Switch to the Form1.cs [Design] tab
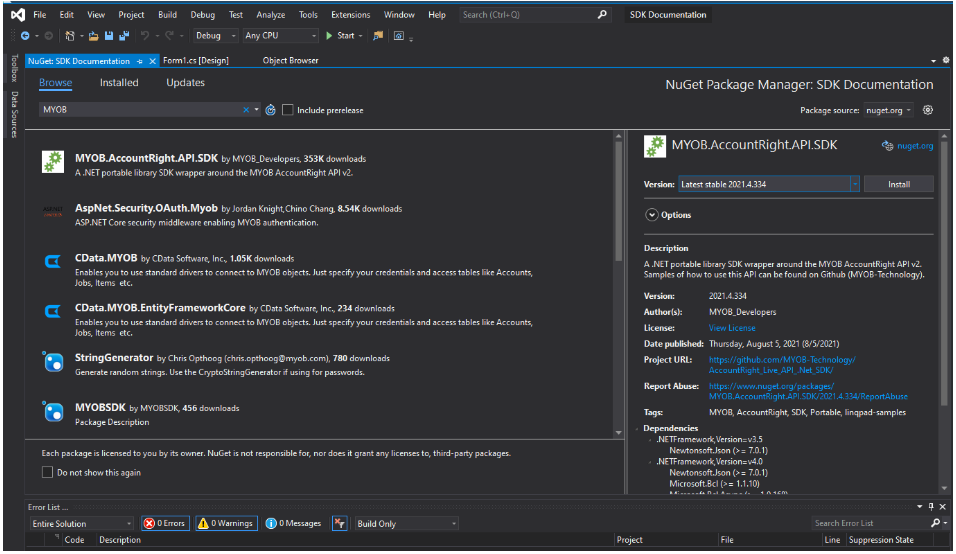956x554 pixels. click(196, 61)
